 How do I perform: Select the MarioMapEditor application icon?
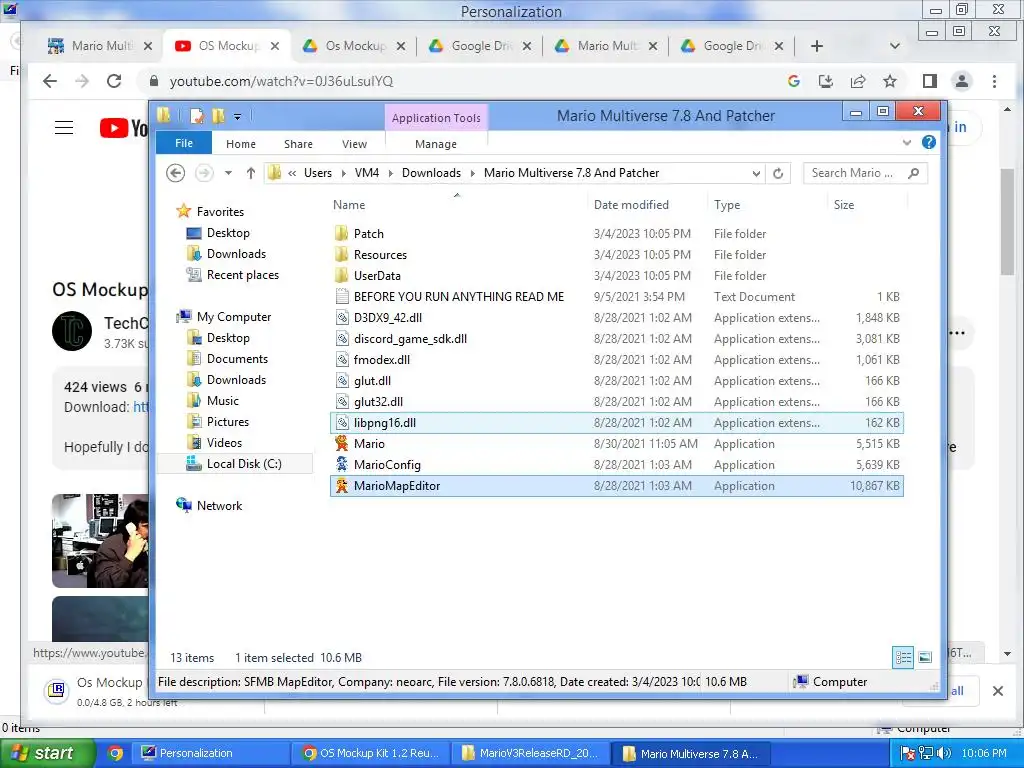tap(342, 485)
